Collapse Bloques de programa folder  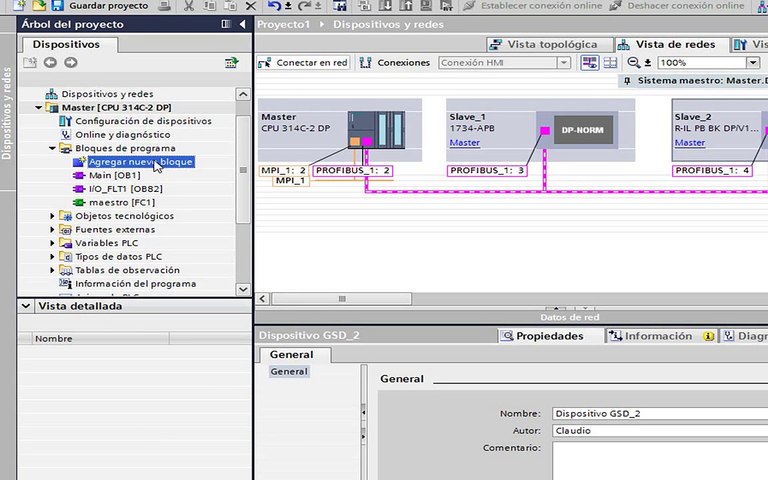point(52,148)
